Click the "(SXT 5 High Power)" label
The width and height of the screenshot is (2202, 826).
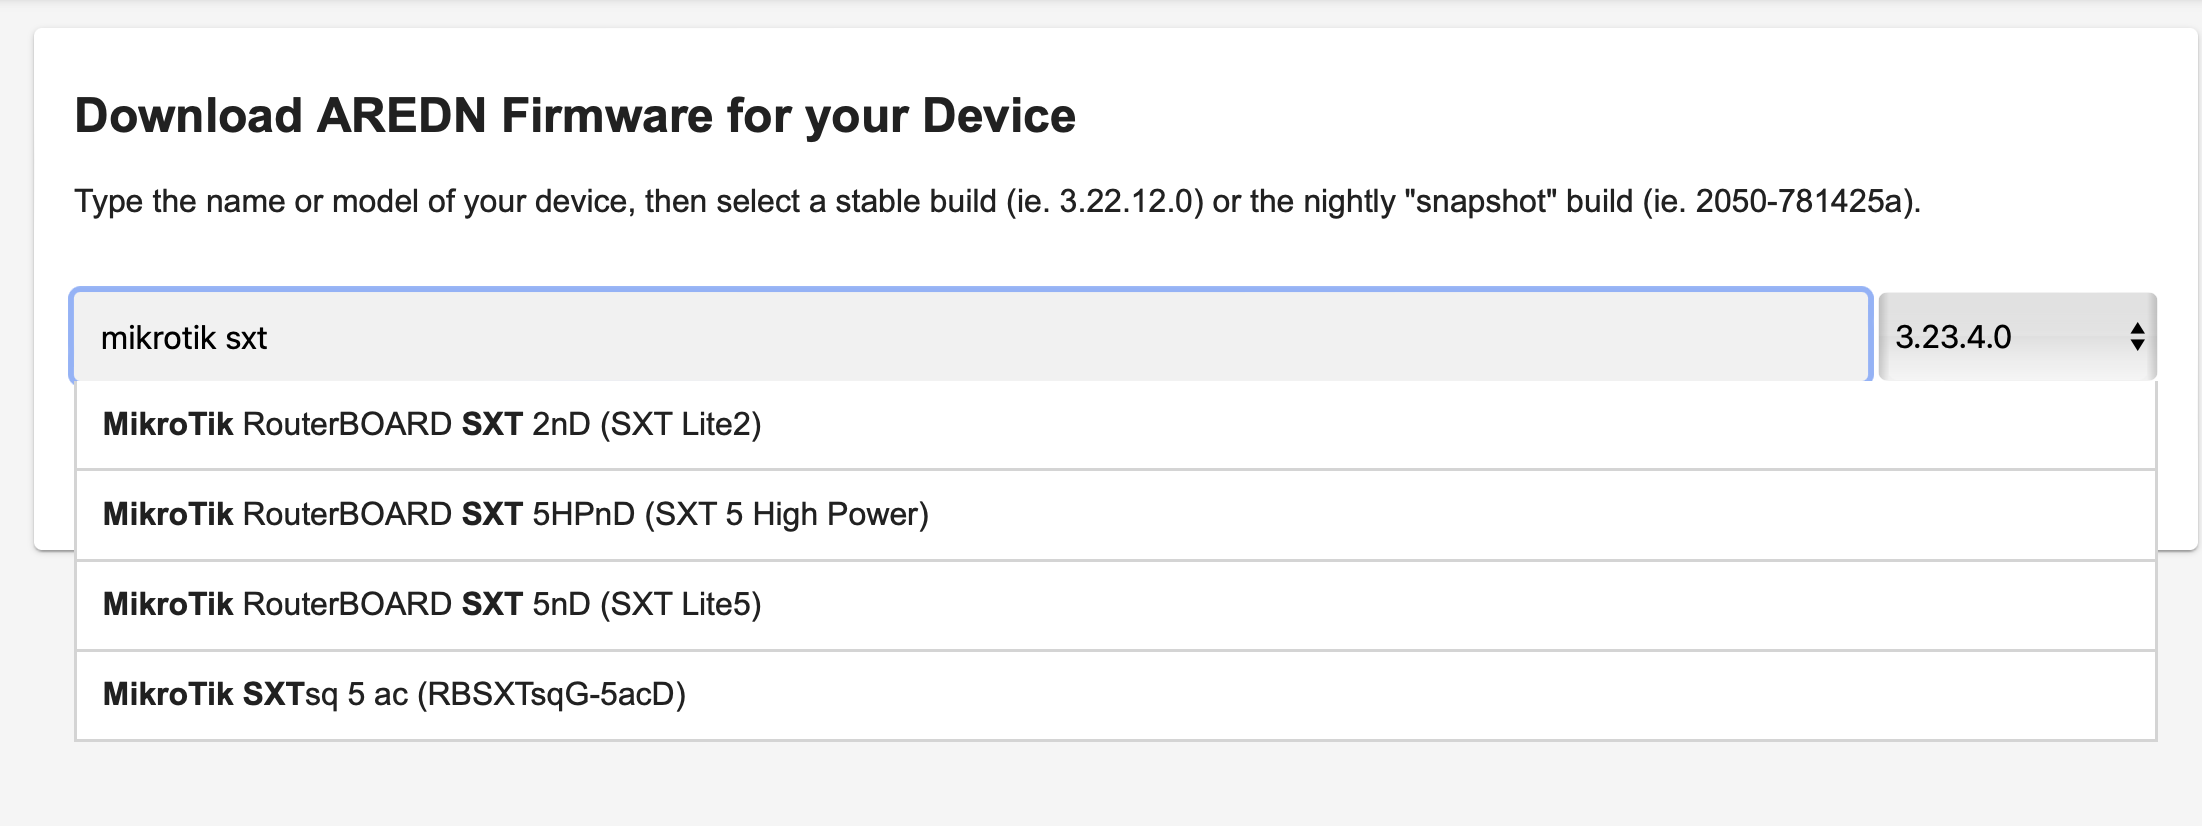point(787,515)
